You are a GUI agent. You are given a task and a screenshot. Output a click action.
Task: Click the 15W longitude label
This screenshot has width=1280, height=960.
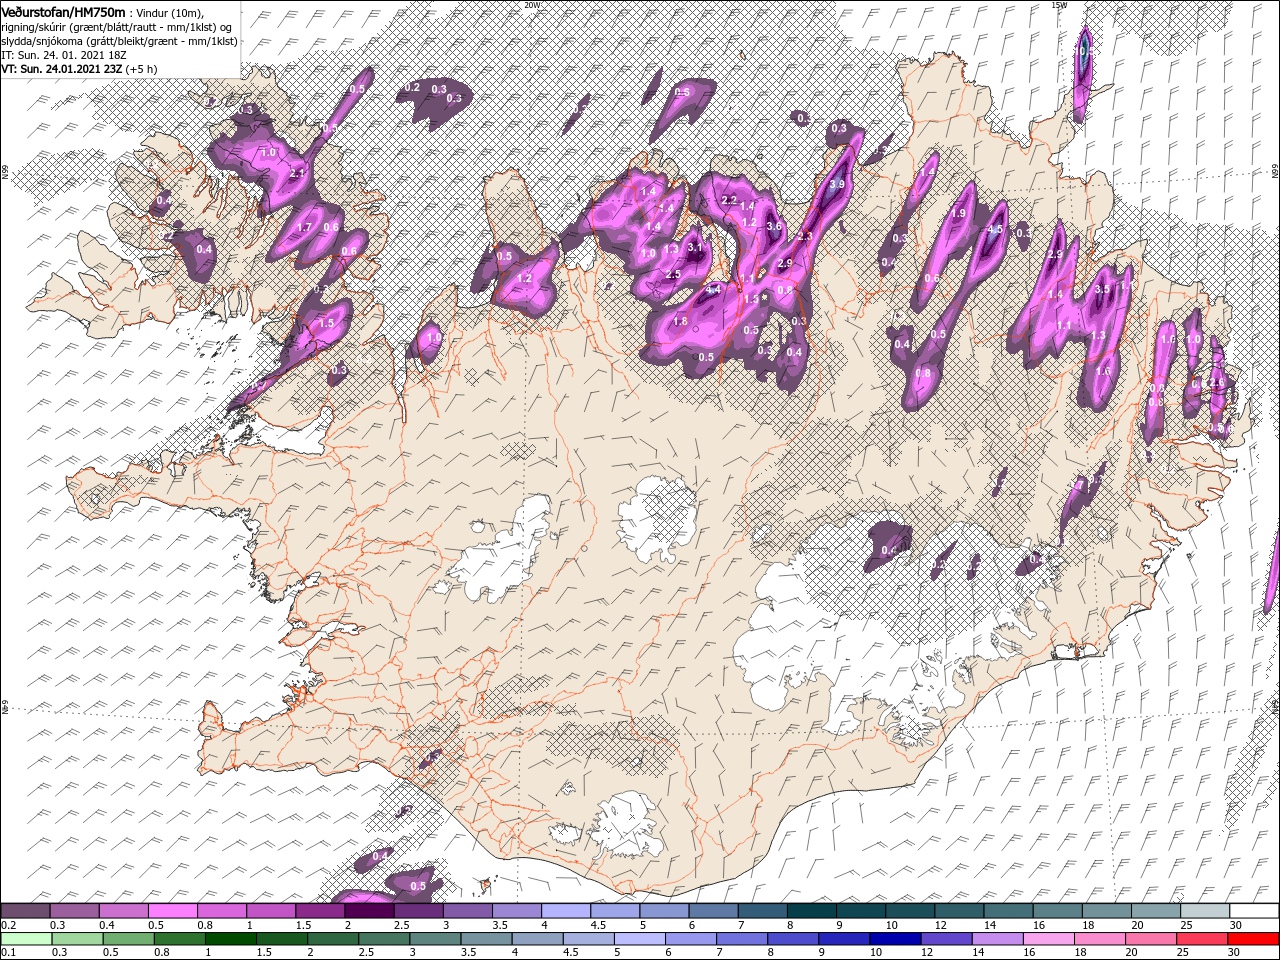click(x=1059, y=5)
